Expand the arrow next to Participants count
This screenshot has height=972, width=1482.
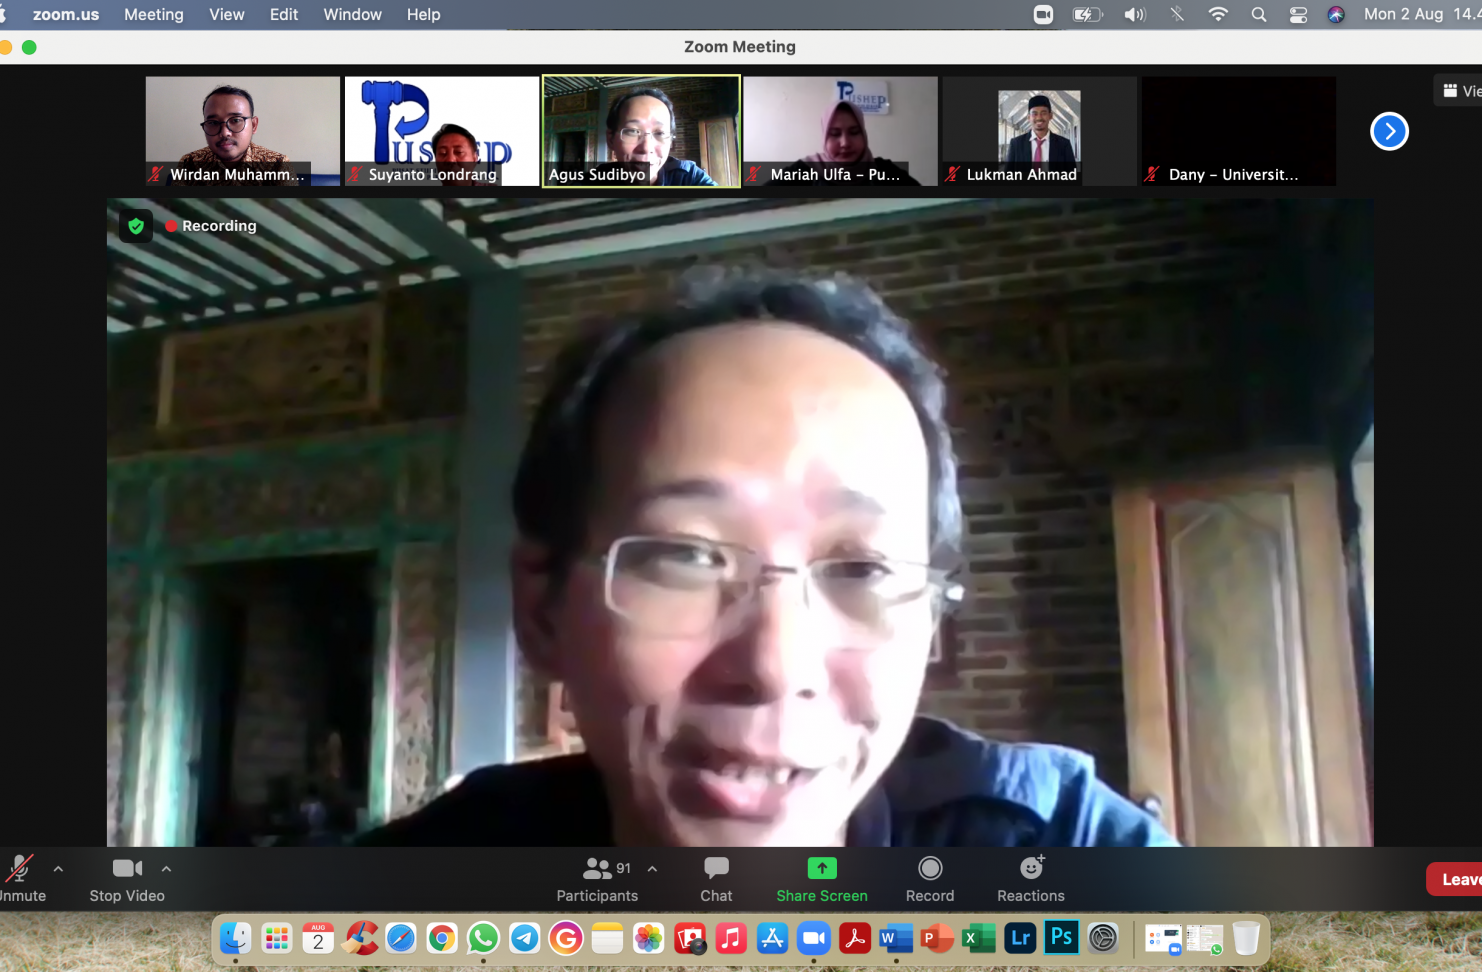(652, 869)
